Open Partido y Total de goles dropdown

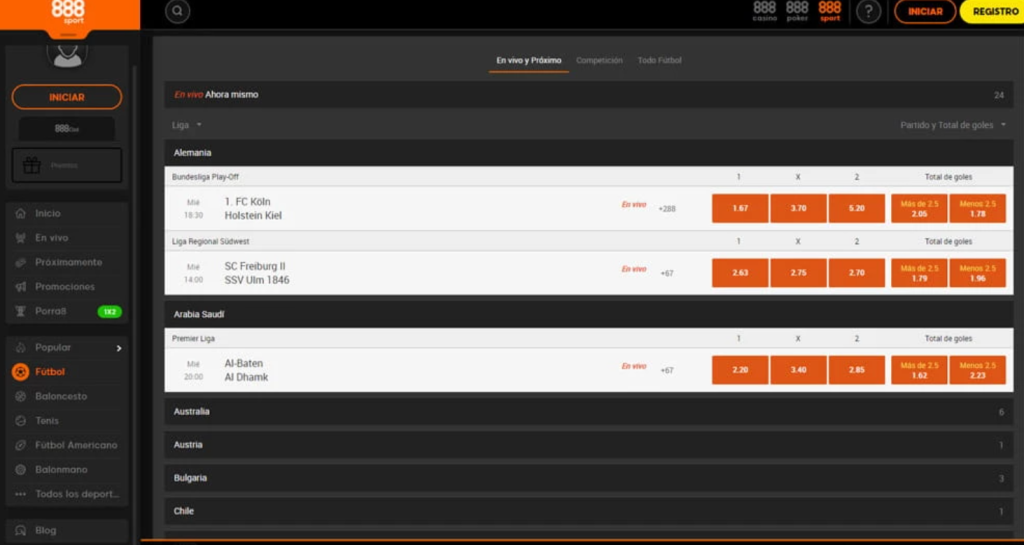(953, 125)
